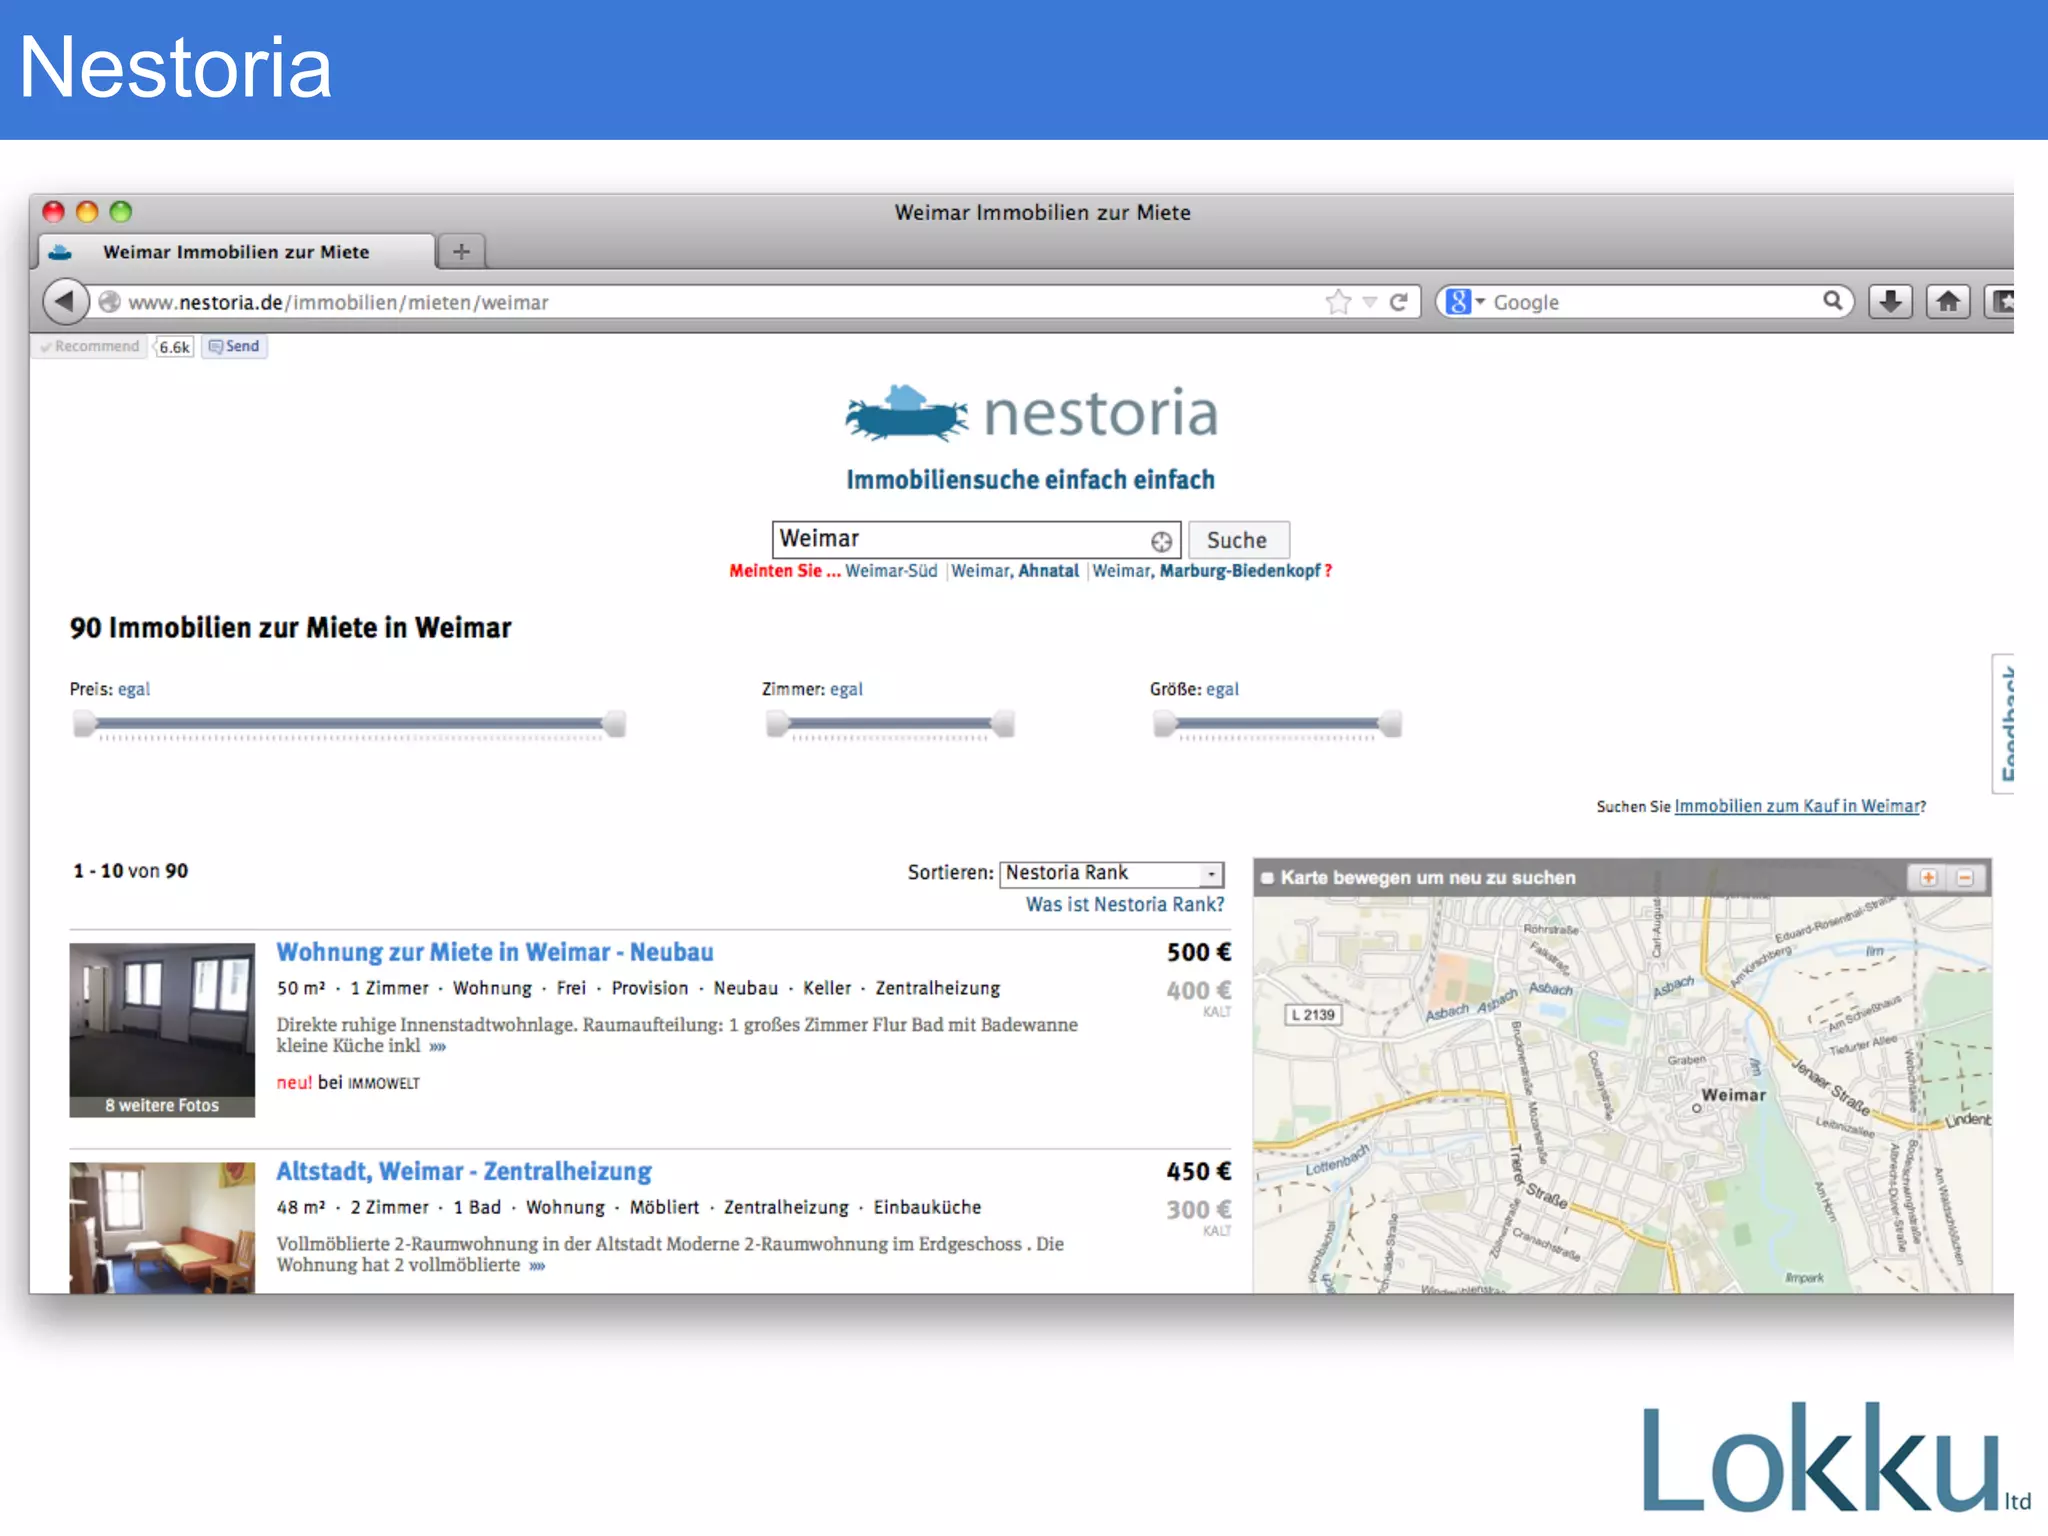Select the 'Weimar Immobilien zur Miete' tab

pyautogui.click(x=236, y=252)
